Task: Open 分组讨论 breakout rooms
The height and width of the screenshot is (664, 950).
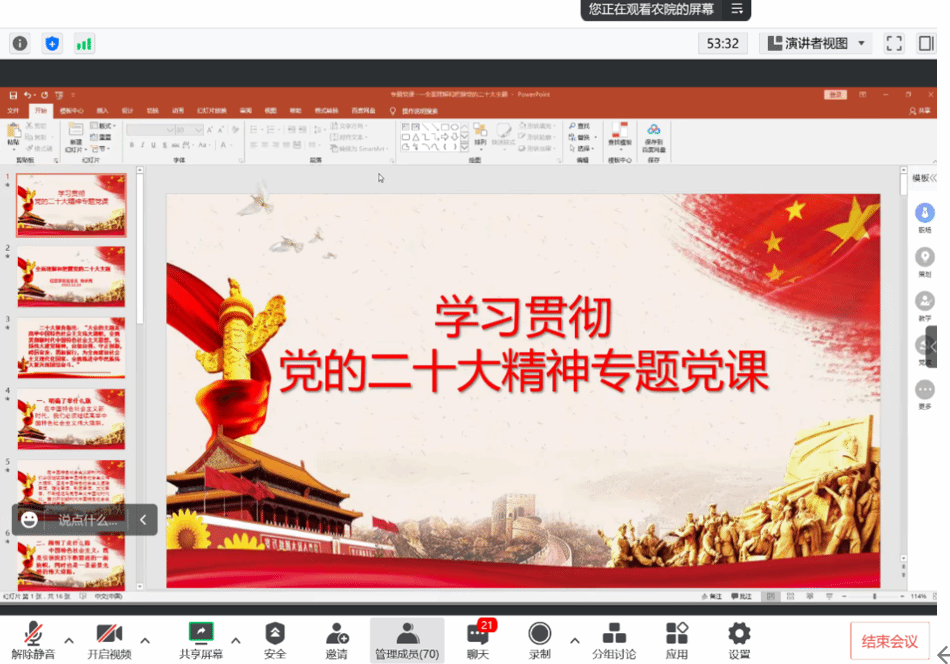Action: (x=613, y=640)
